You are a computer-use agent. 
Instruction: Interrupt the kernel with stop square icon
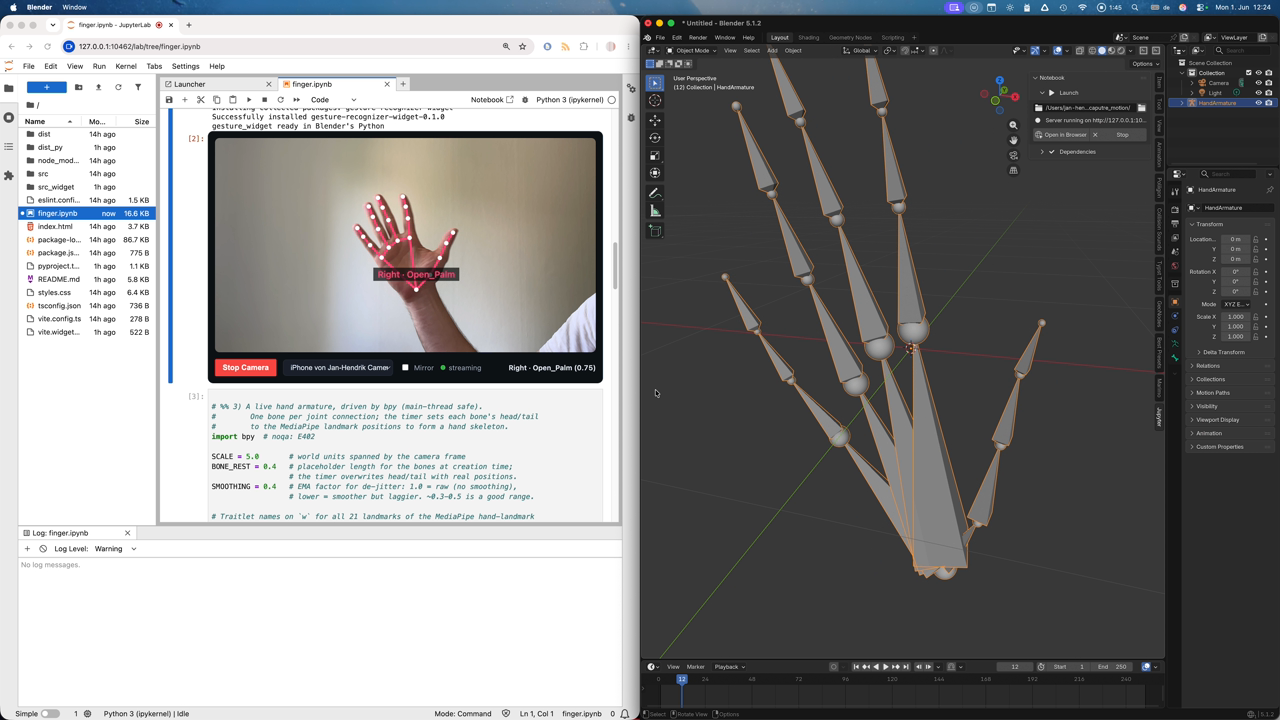tap(264, 100)
